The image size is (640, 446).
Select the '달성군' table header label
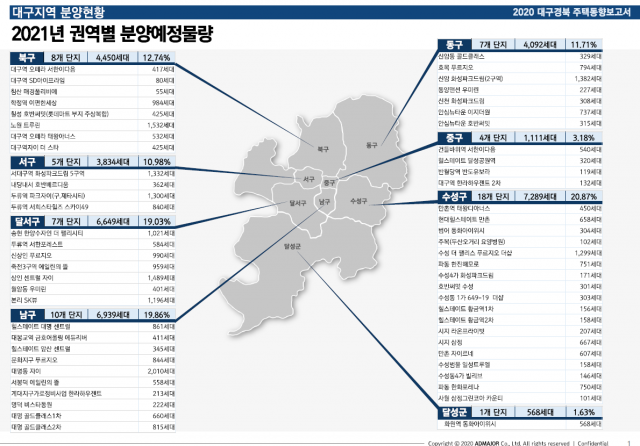pyautogui.click(x=454, y=412)
